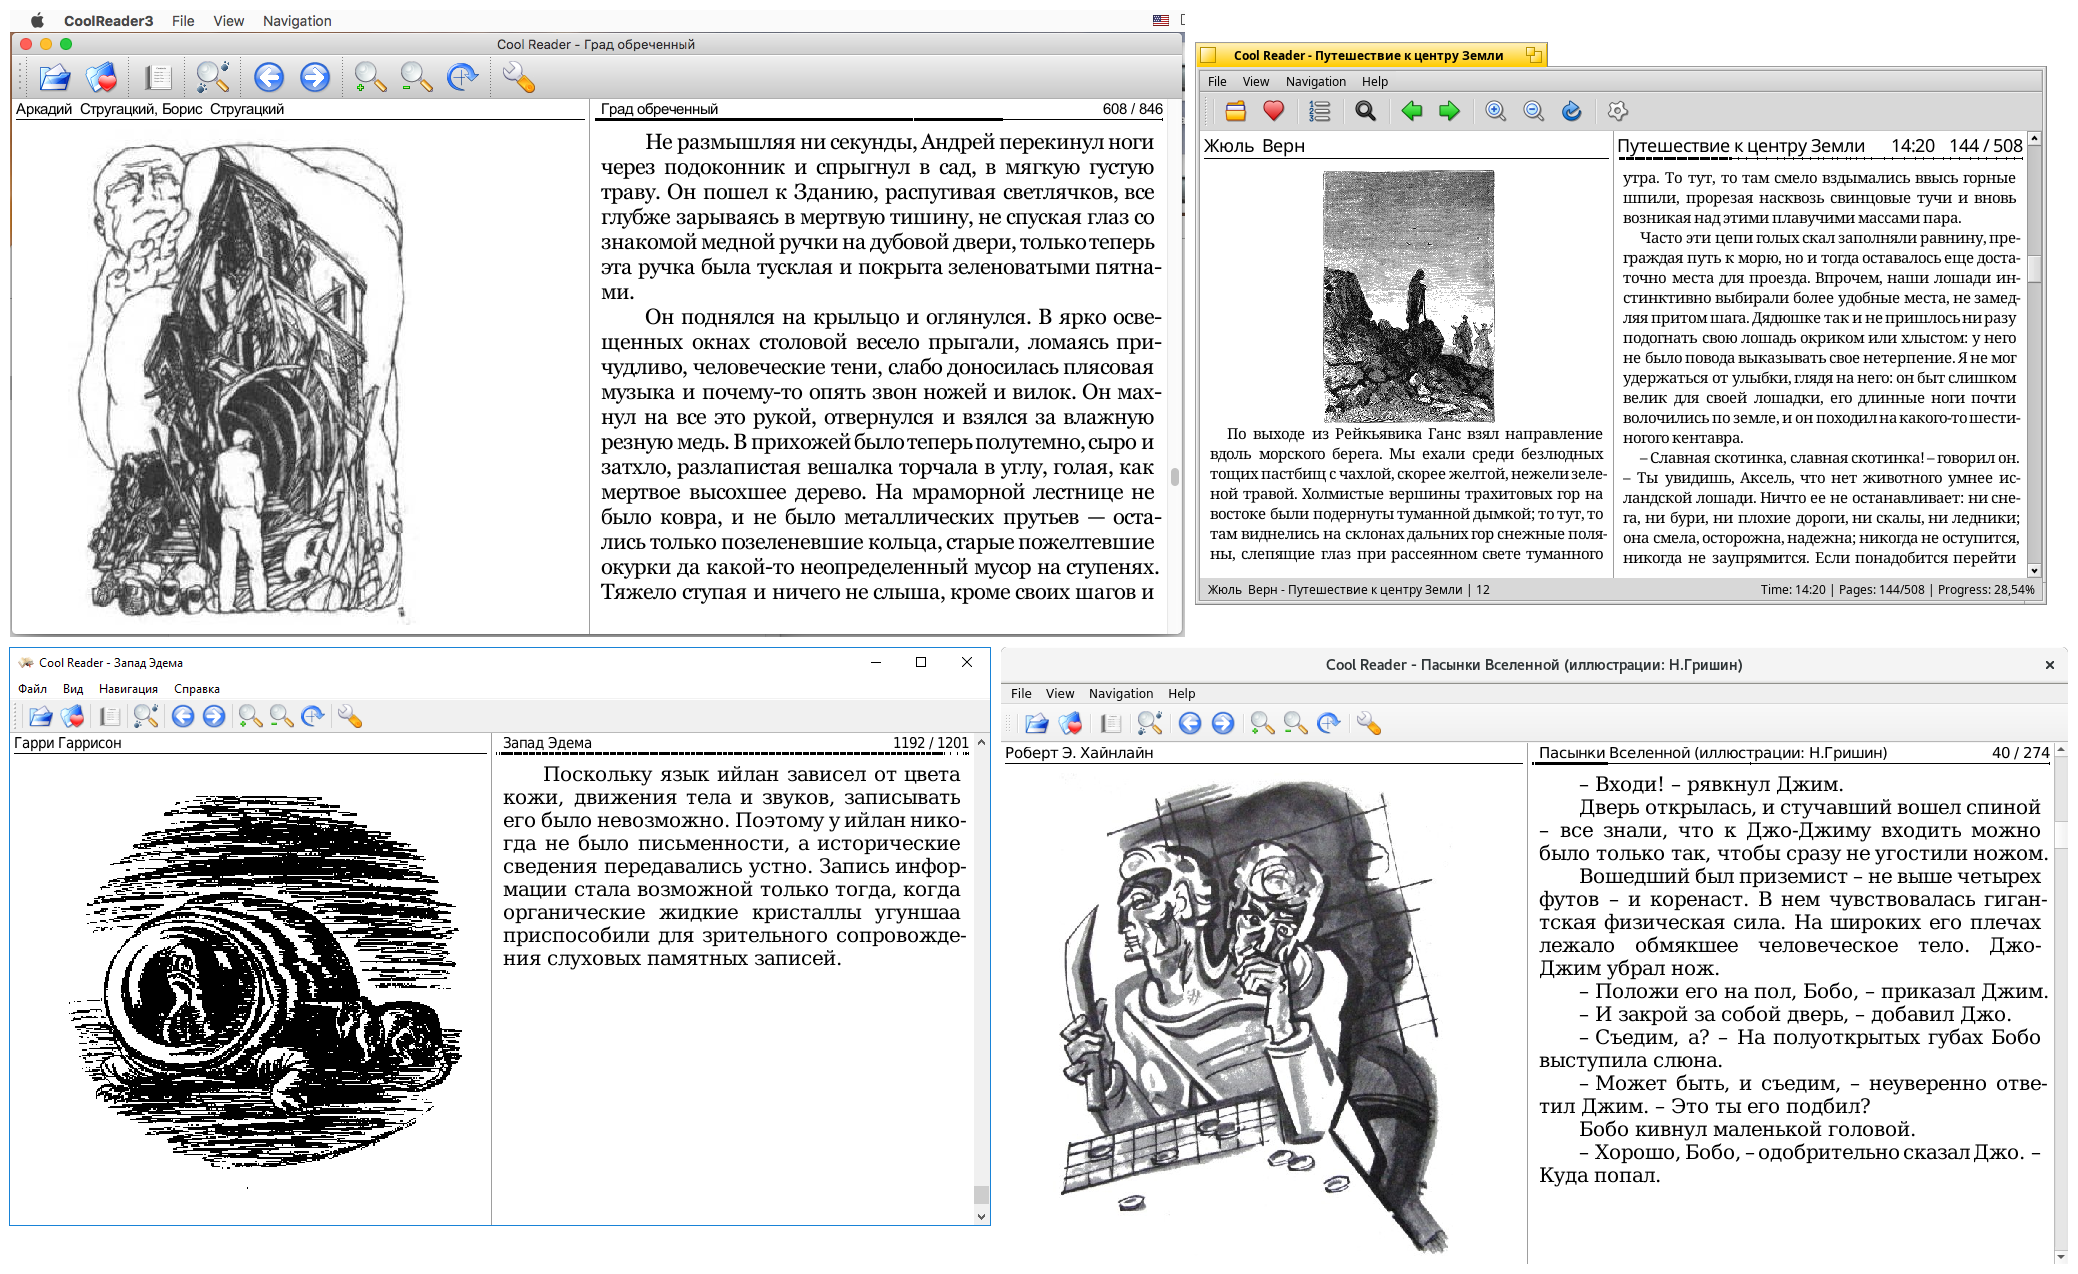Blue rotate icon in Путешествие window

point(1572,111)
